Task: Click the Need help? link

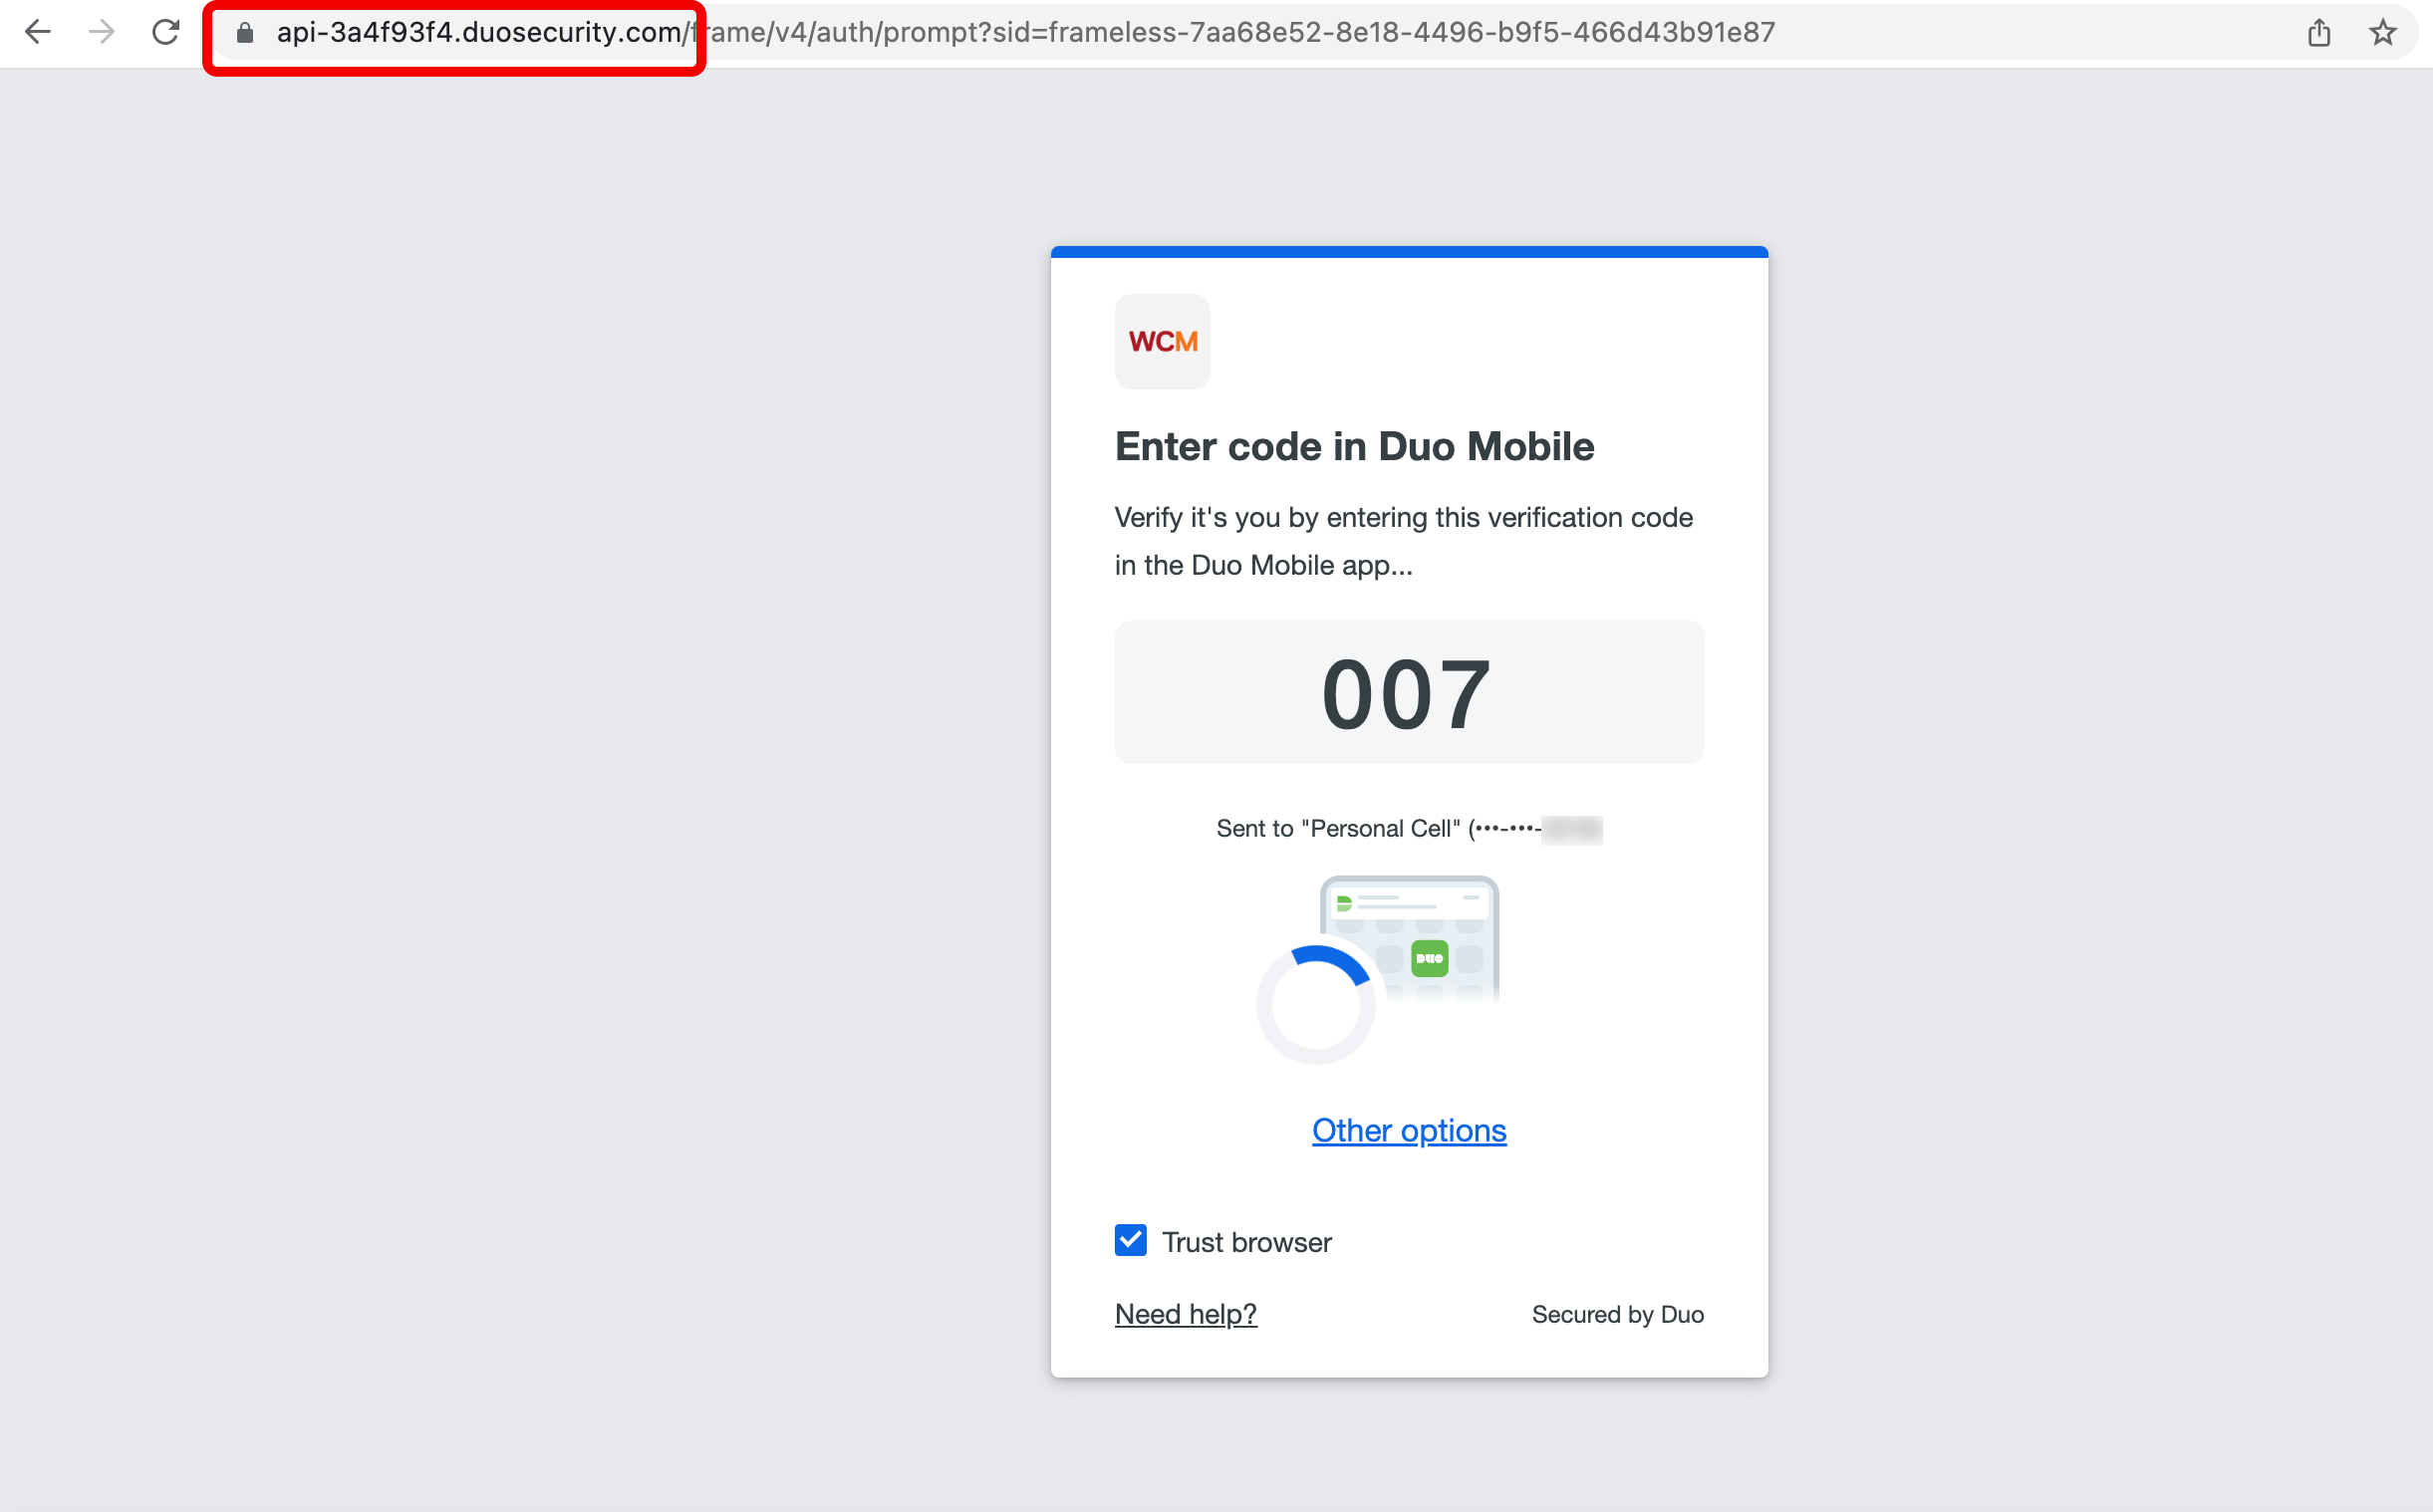Action: 1185,1314
